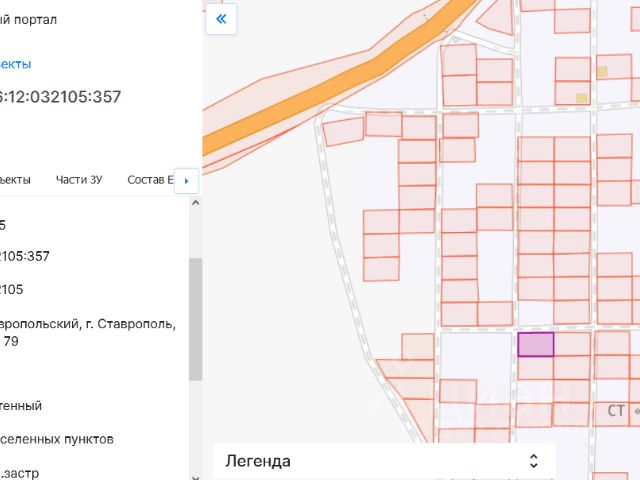Open the Части ЗУ tab
The image size is (640, 480).
pyautogui.click(x=79, y=180)
